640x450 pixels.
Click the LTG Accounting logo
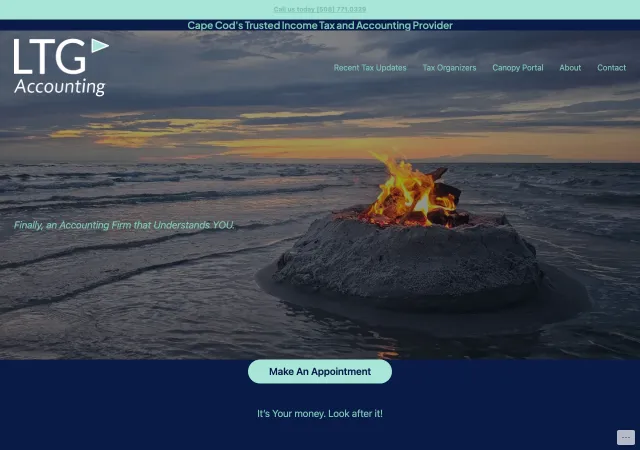[x=61, y=67]
